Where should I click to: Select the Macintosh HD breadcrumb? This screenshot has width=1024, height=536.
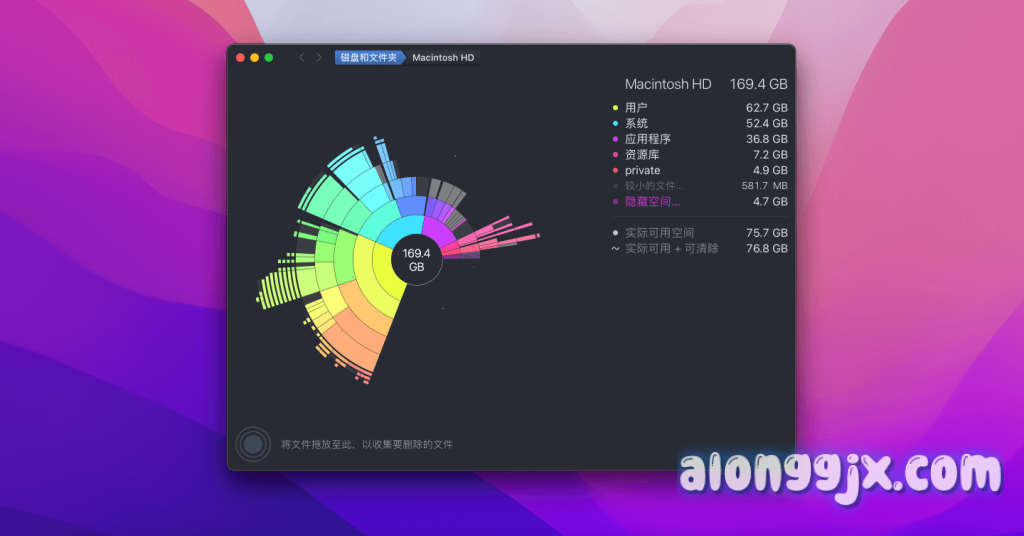(443, 58)
